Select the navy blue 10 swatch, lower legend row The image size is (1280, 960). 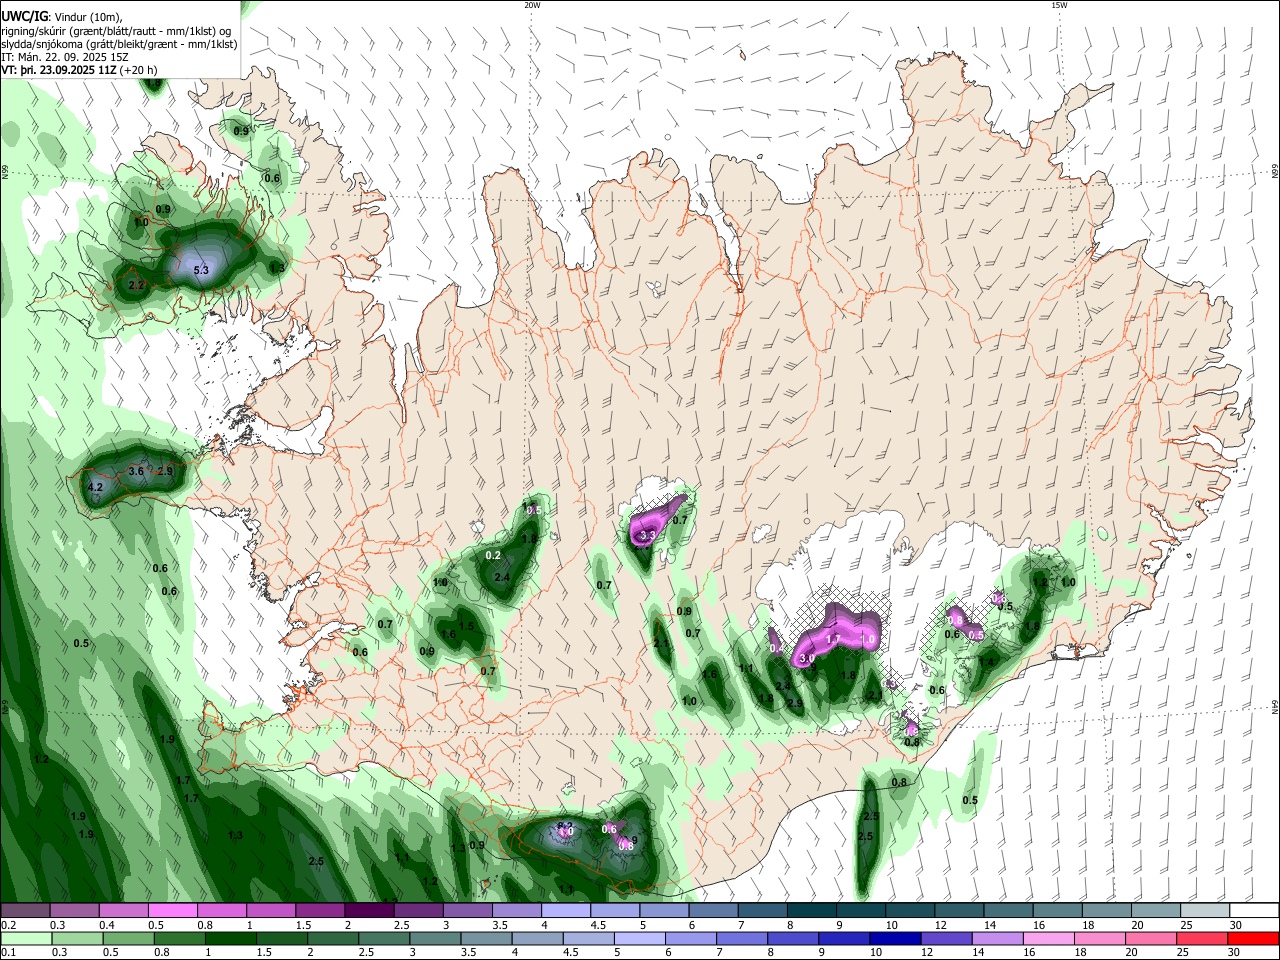coord(893,938)
